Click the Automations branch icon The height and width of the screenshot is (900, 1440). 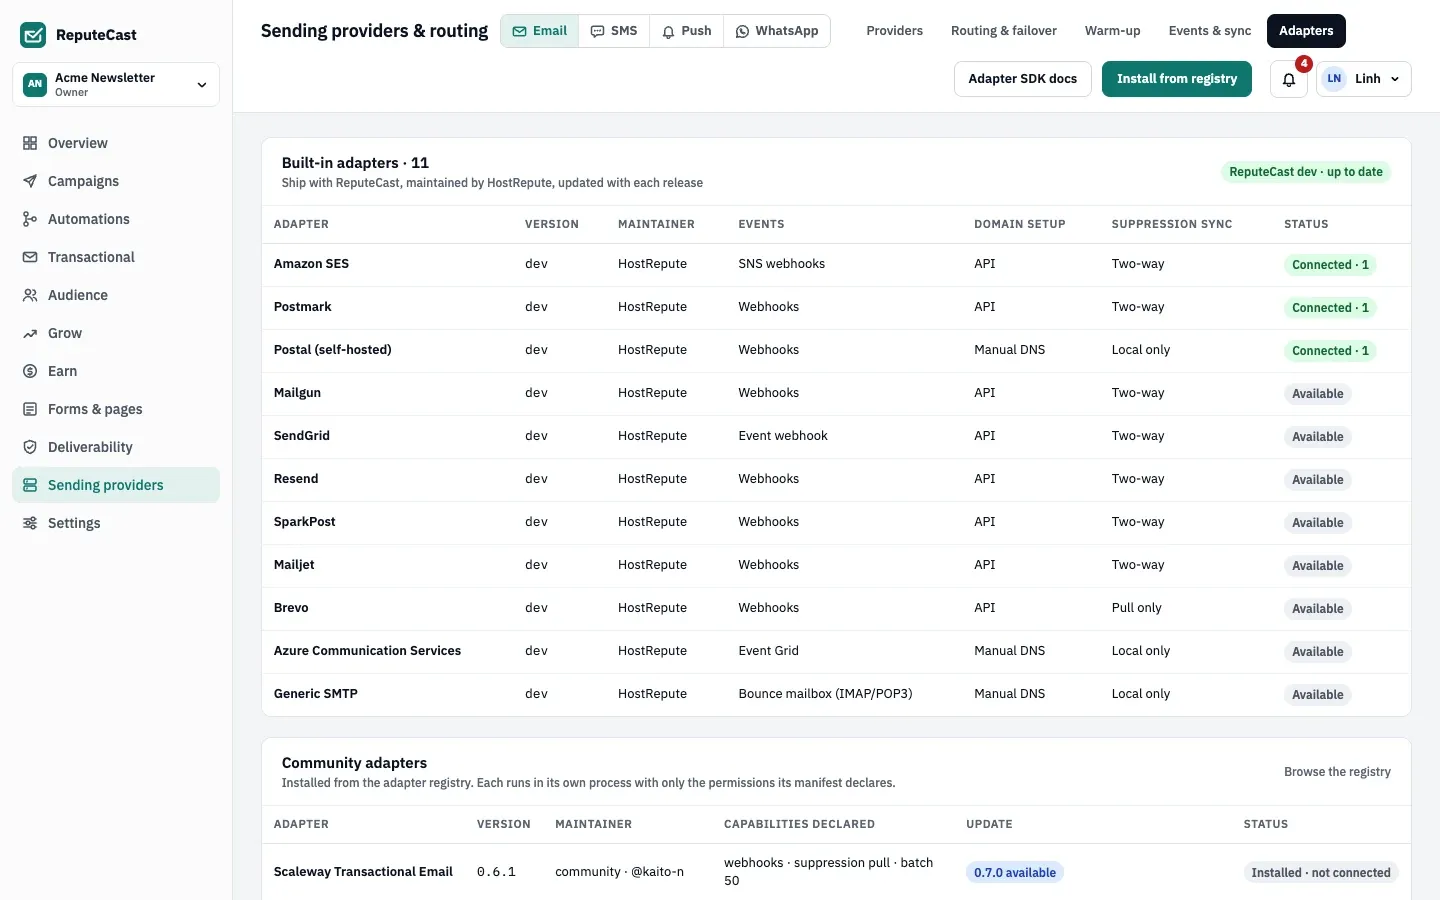point(30,219)
